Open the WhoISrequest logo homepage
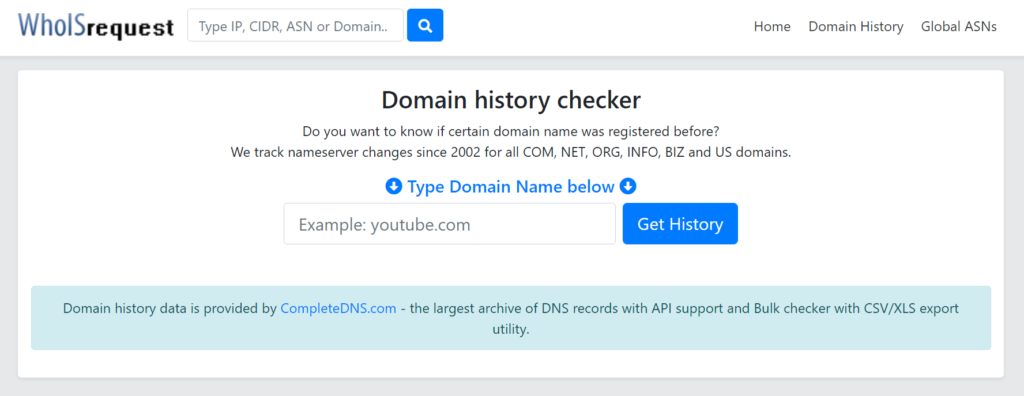Screen dimensions: 1024x396 pyautogui.click(x=96, y=26)
